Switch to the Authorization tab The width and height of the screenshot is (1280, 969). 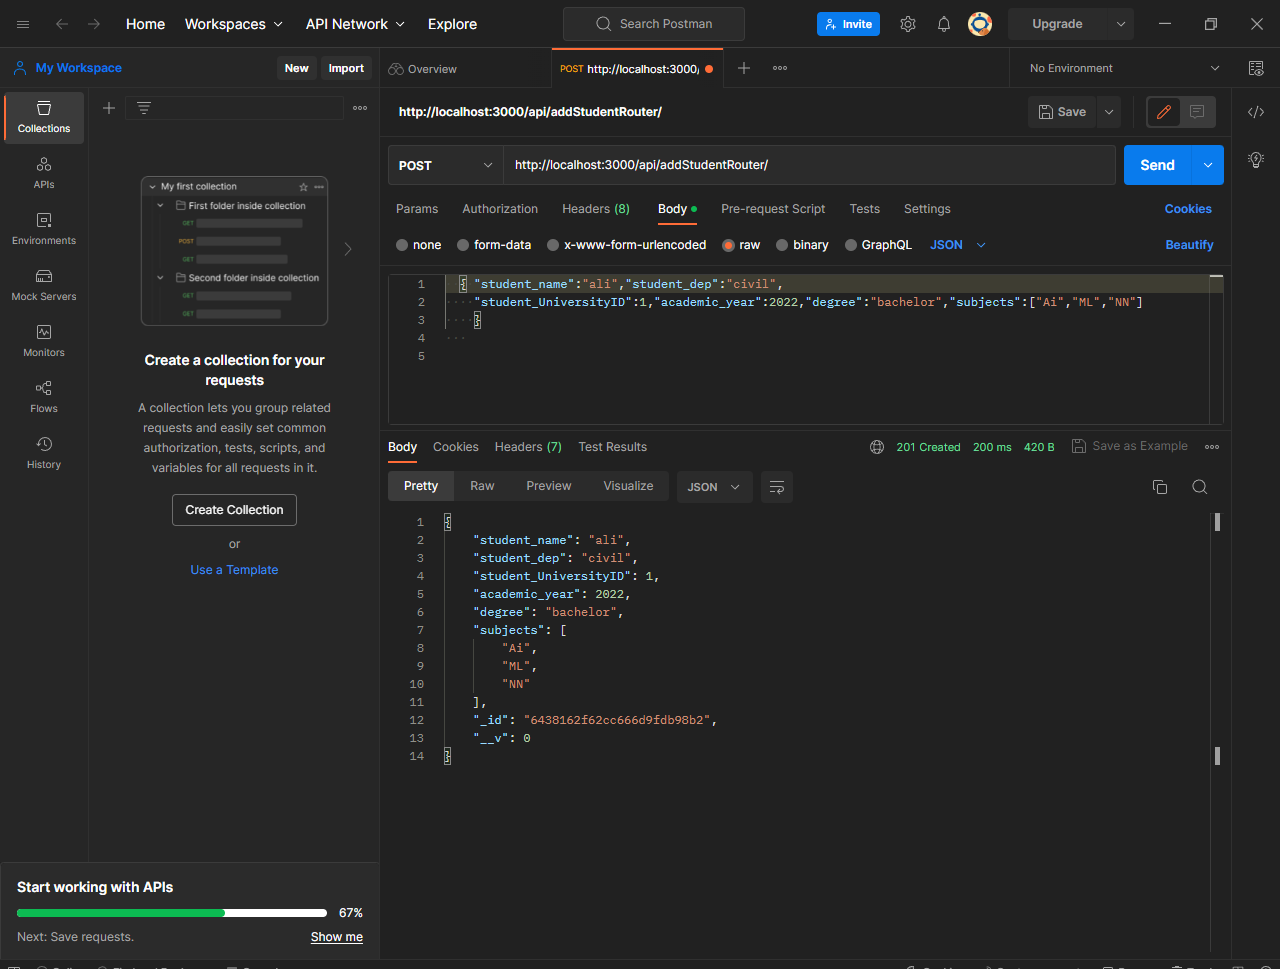tap(500, 209)
